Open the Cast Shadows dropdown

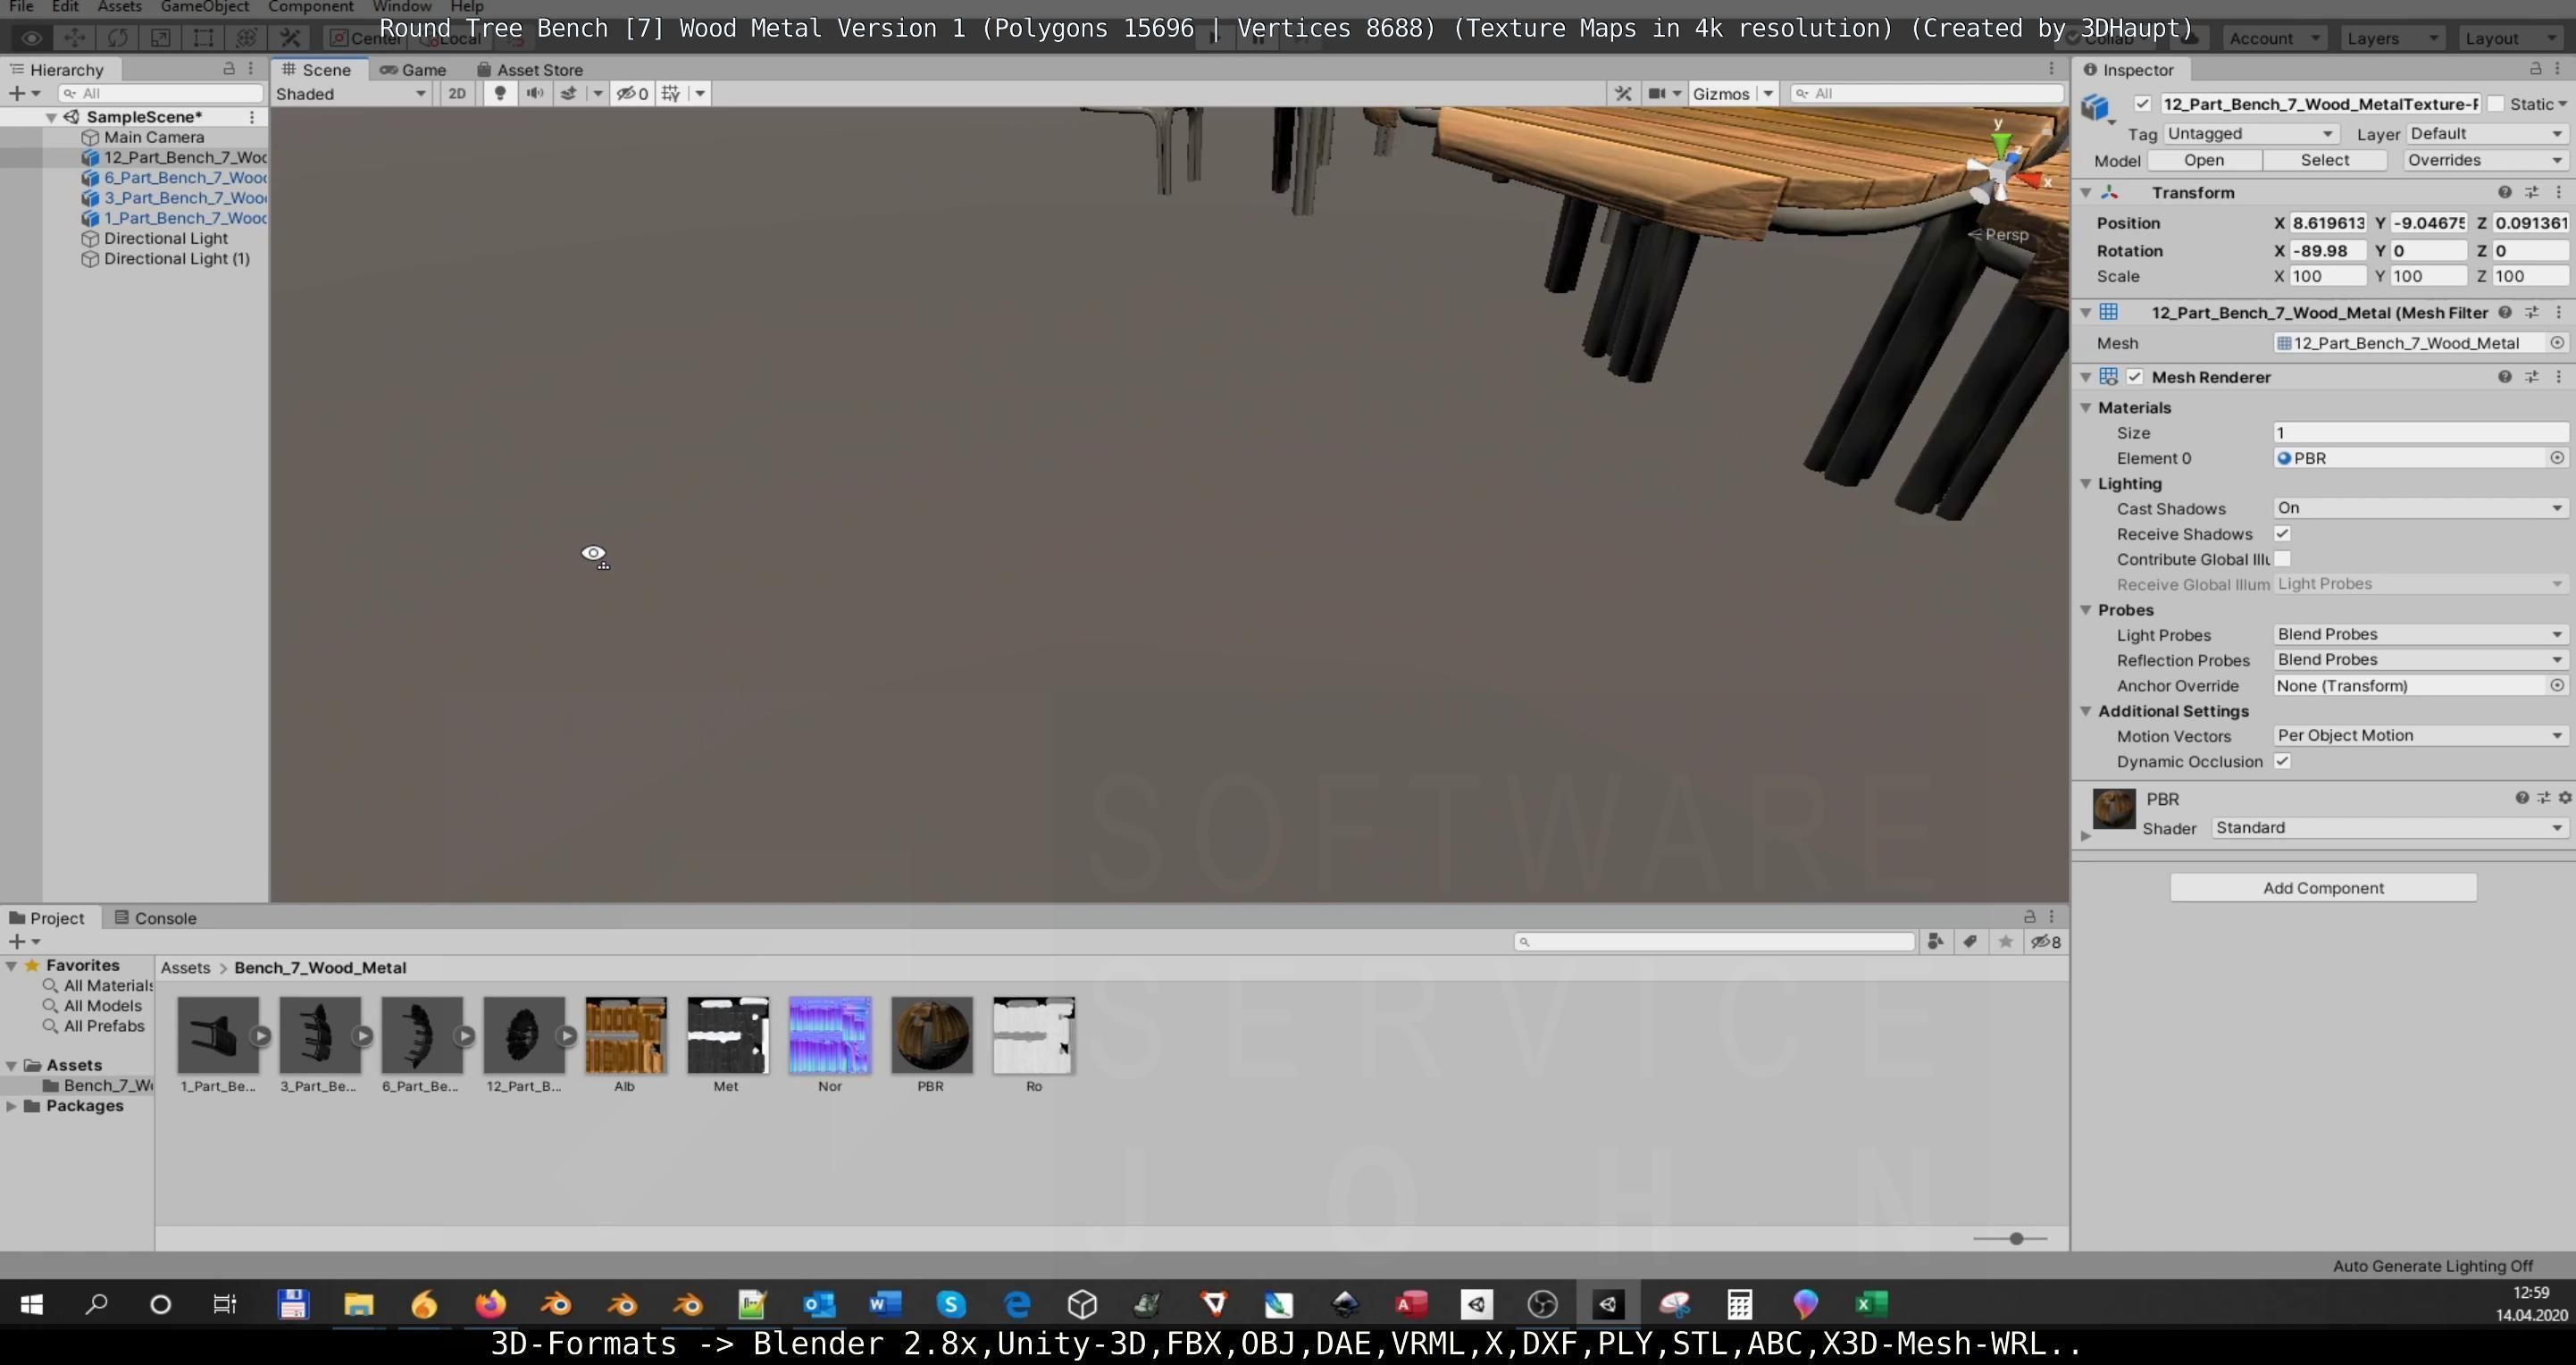coord(2420,508)
